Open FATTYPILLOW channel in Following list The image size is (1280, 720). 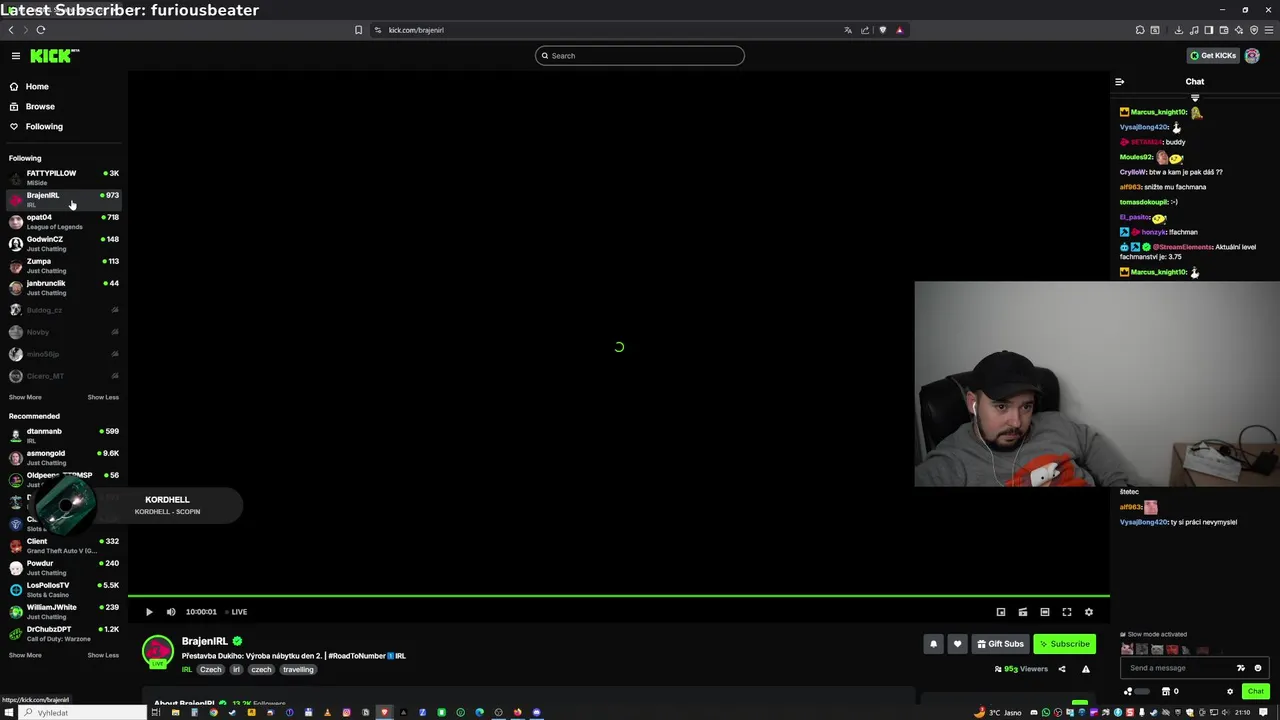[64, 178]
